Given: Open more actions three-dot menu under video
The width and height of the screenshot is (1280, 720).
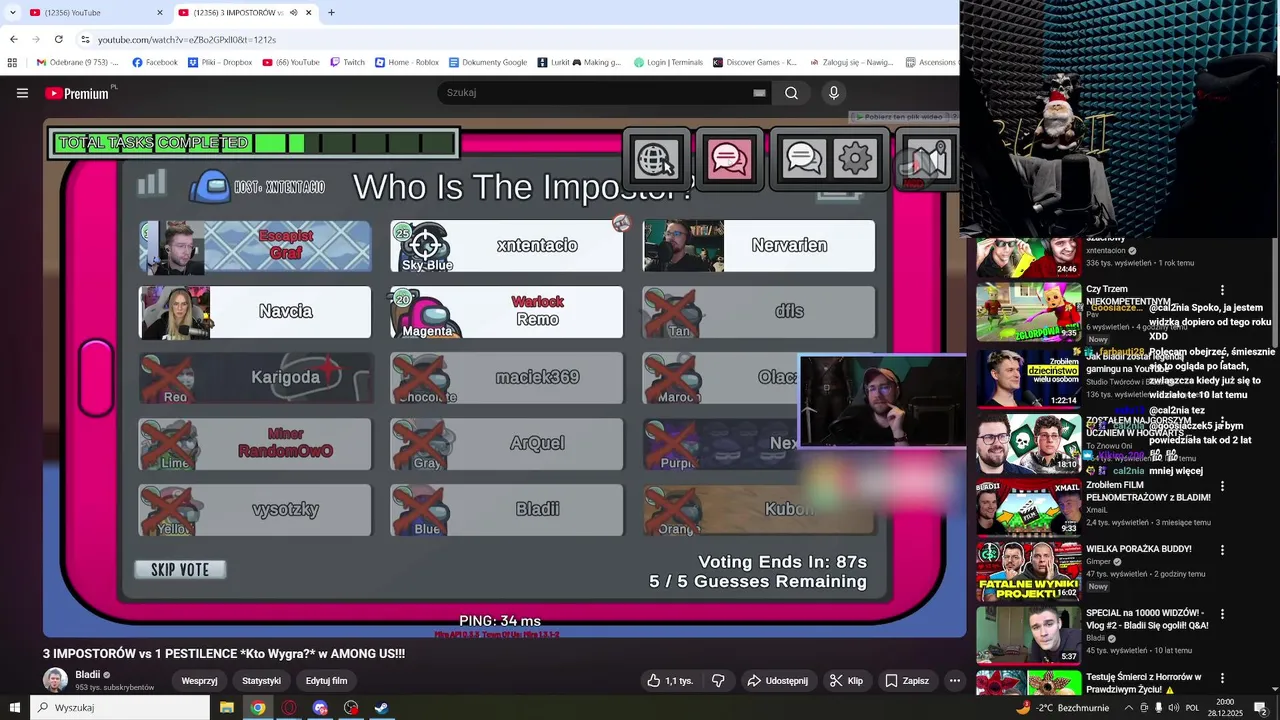Looking at the screenshot, I should coord(954,681).
